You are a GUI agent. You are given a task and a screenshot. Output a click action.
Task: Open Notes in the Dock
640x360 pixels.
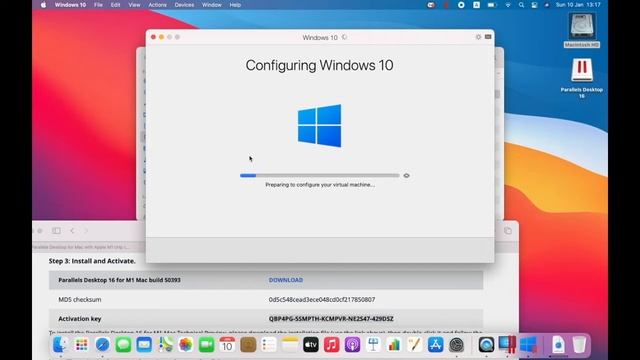(x=290, y=345)
